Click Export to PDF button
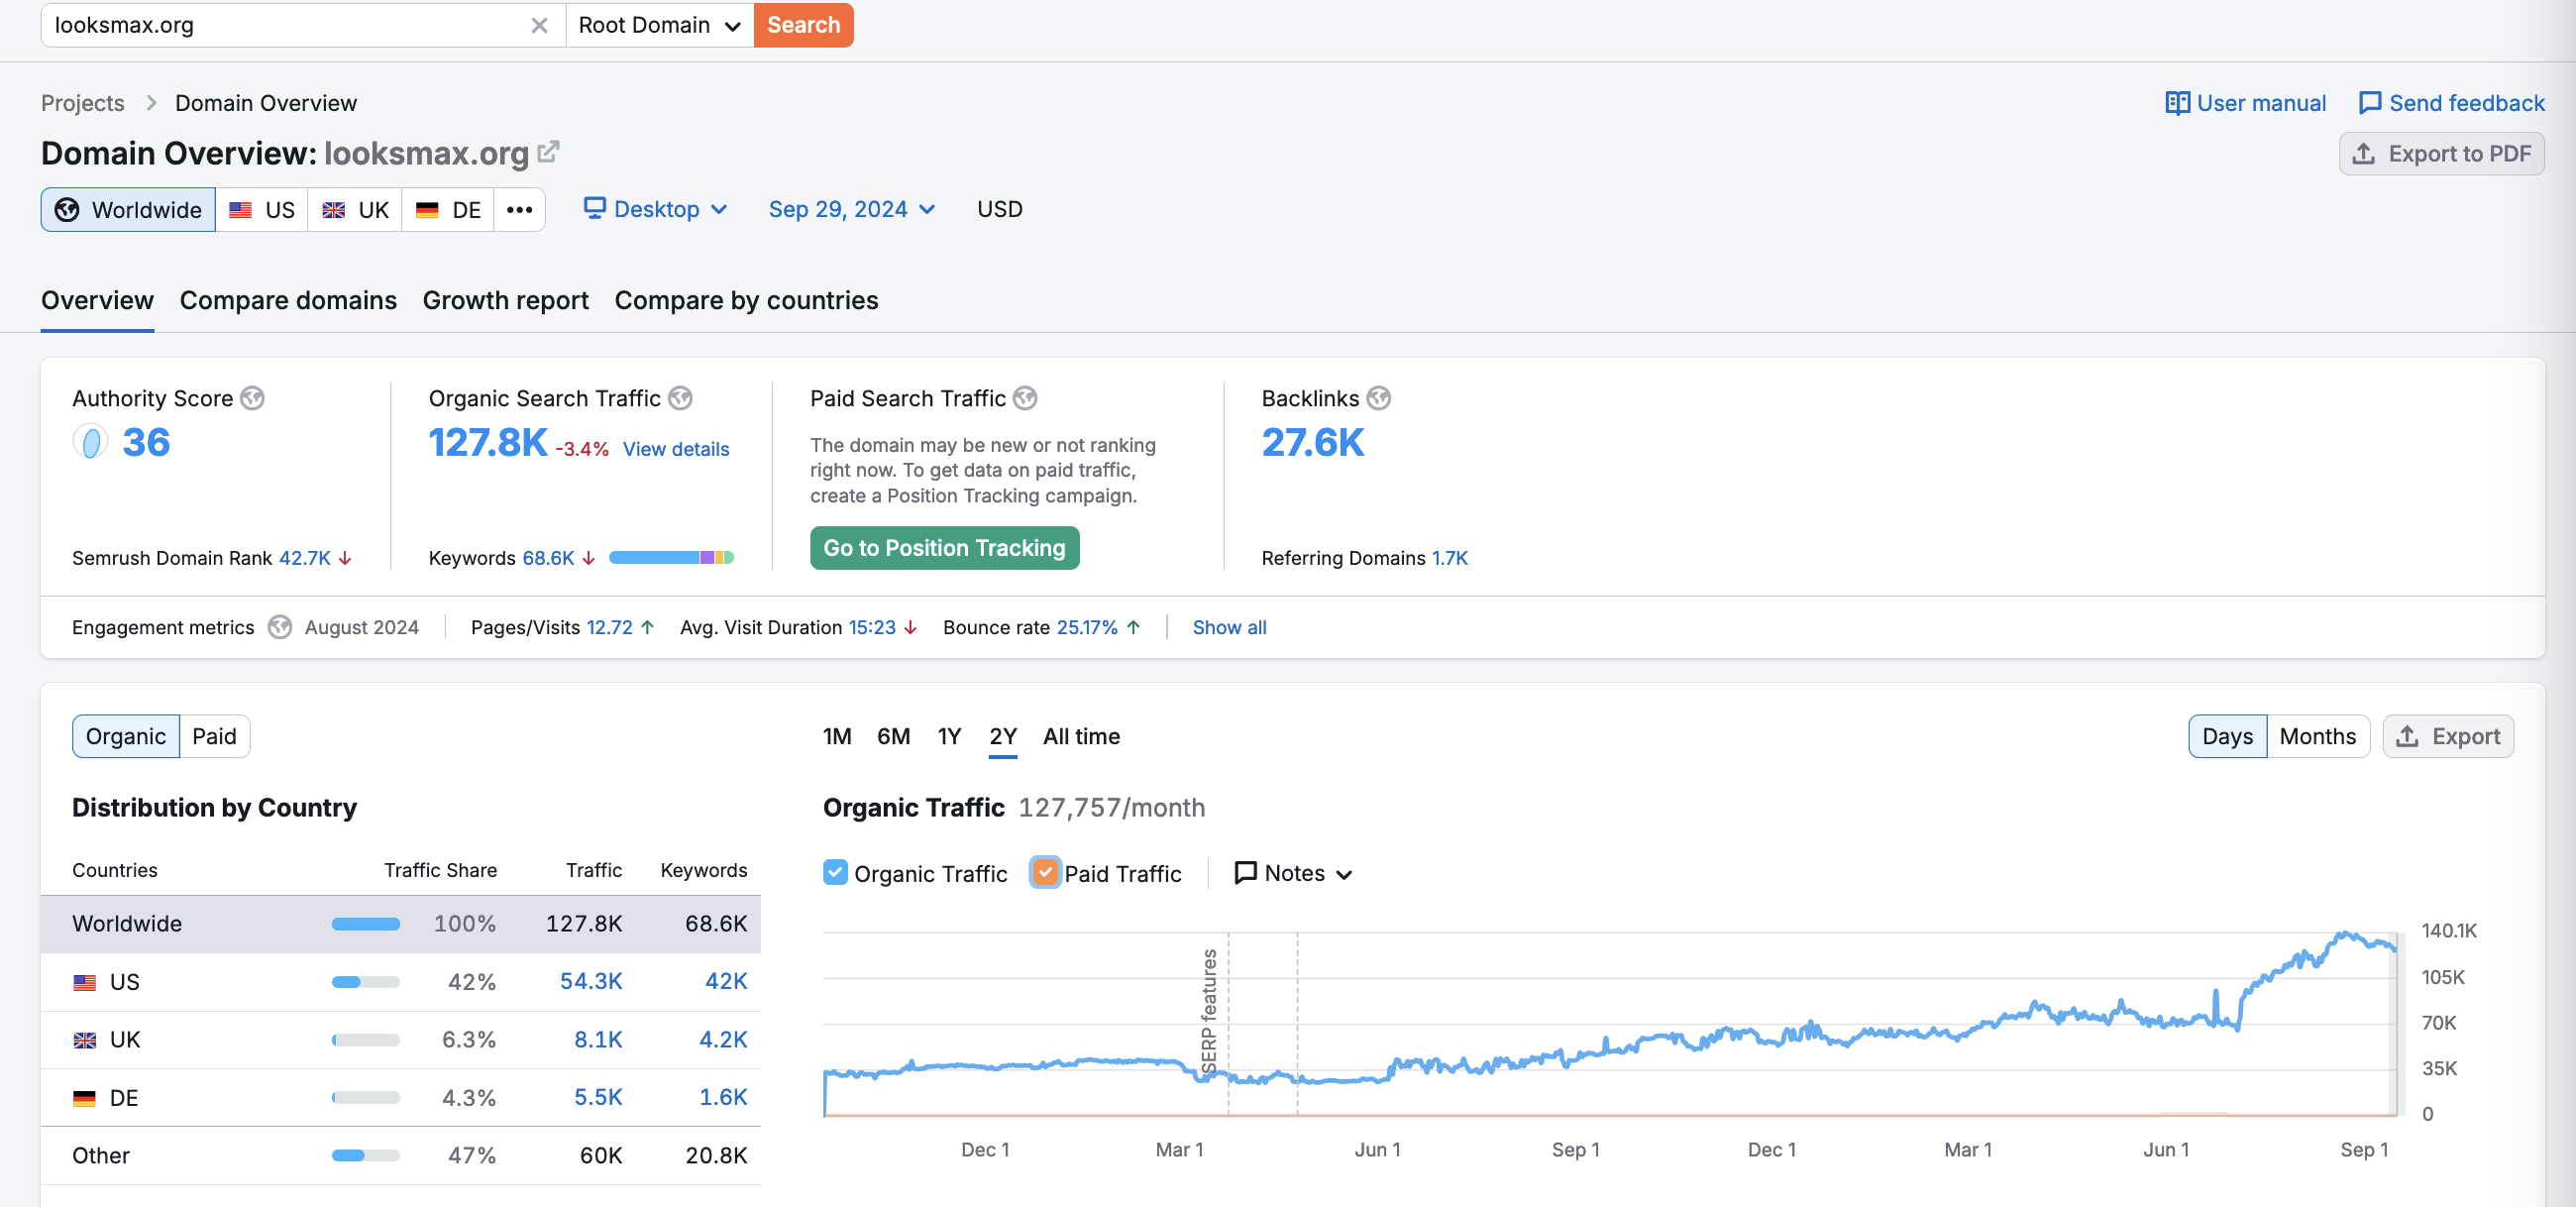The image size is (2576, 1207). point(2441,153)
